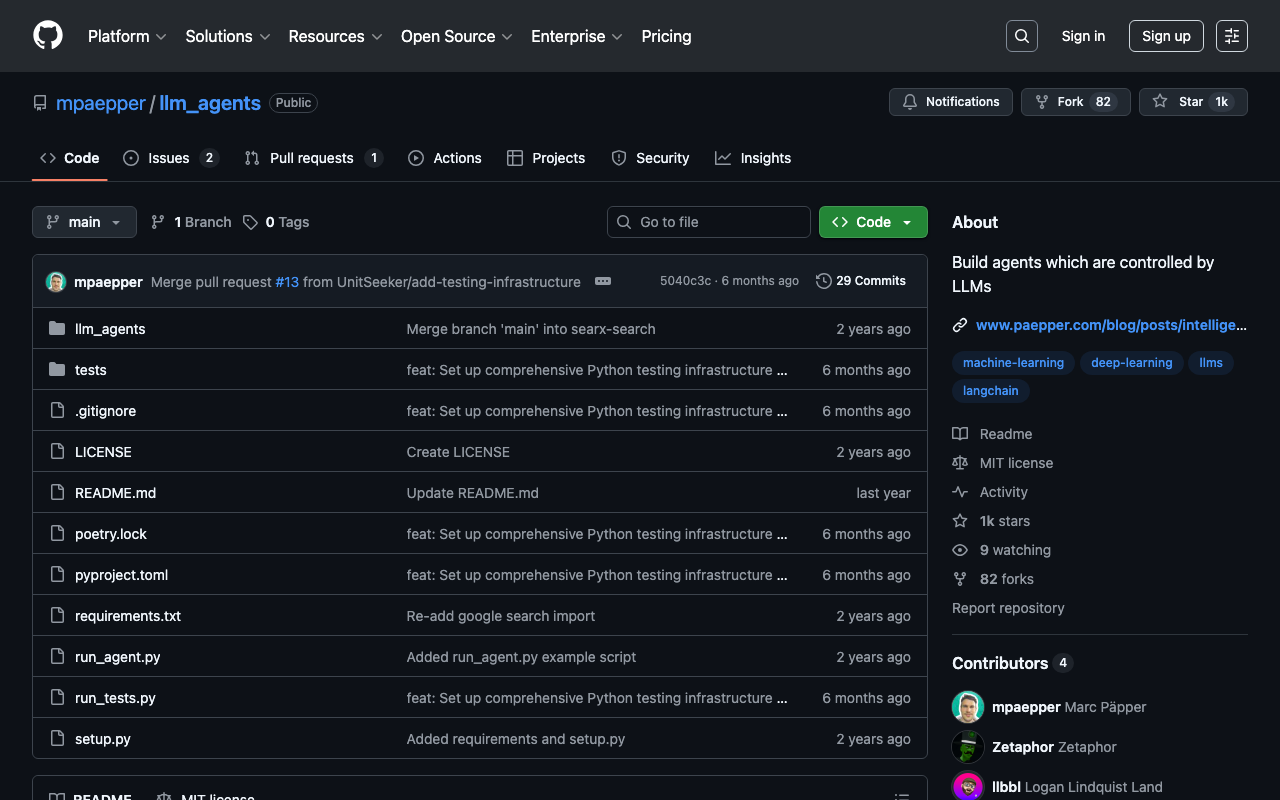Open the appearance settings icon beside Sign up
This screenshot has width=1280, height=800.
(x=1231, y=36)
